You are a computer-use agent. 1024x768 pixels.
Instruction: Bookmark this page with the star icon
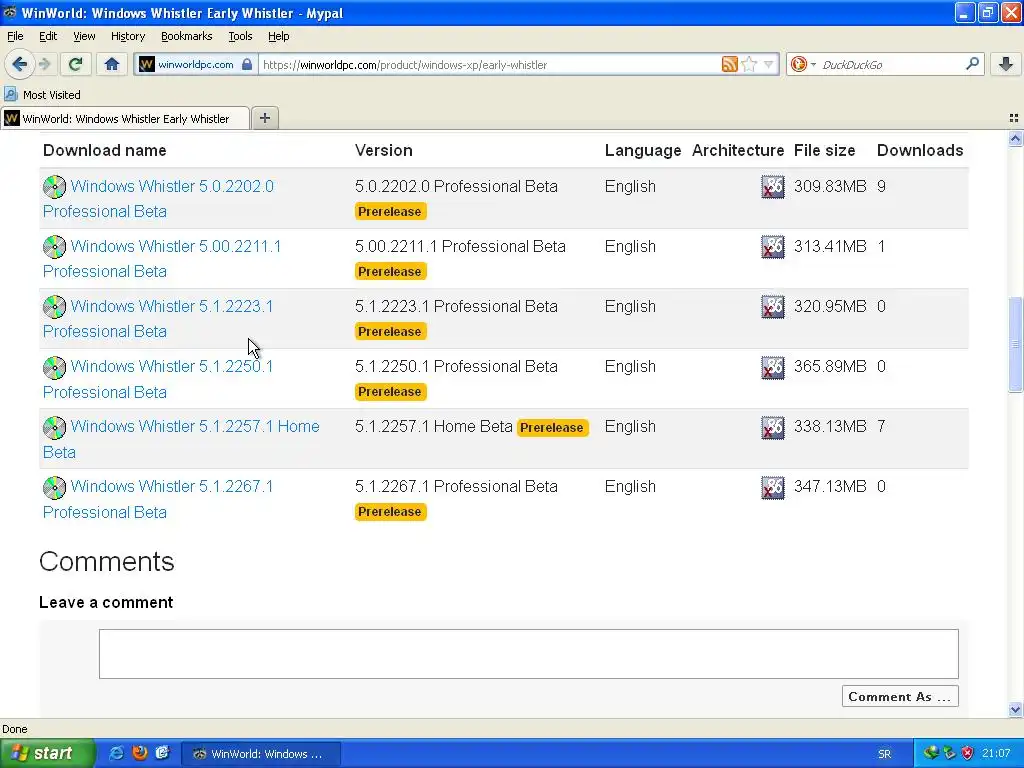[x=750, y=64]
